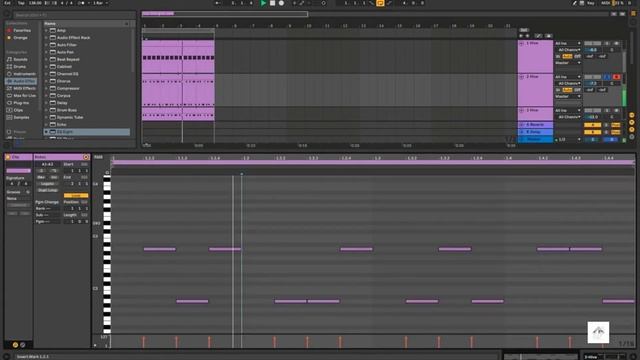This screenshot has width=640, height=360.
Task: Expand the Amp device entry
Action: [46, 31]
